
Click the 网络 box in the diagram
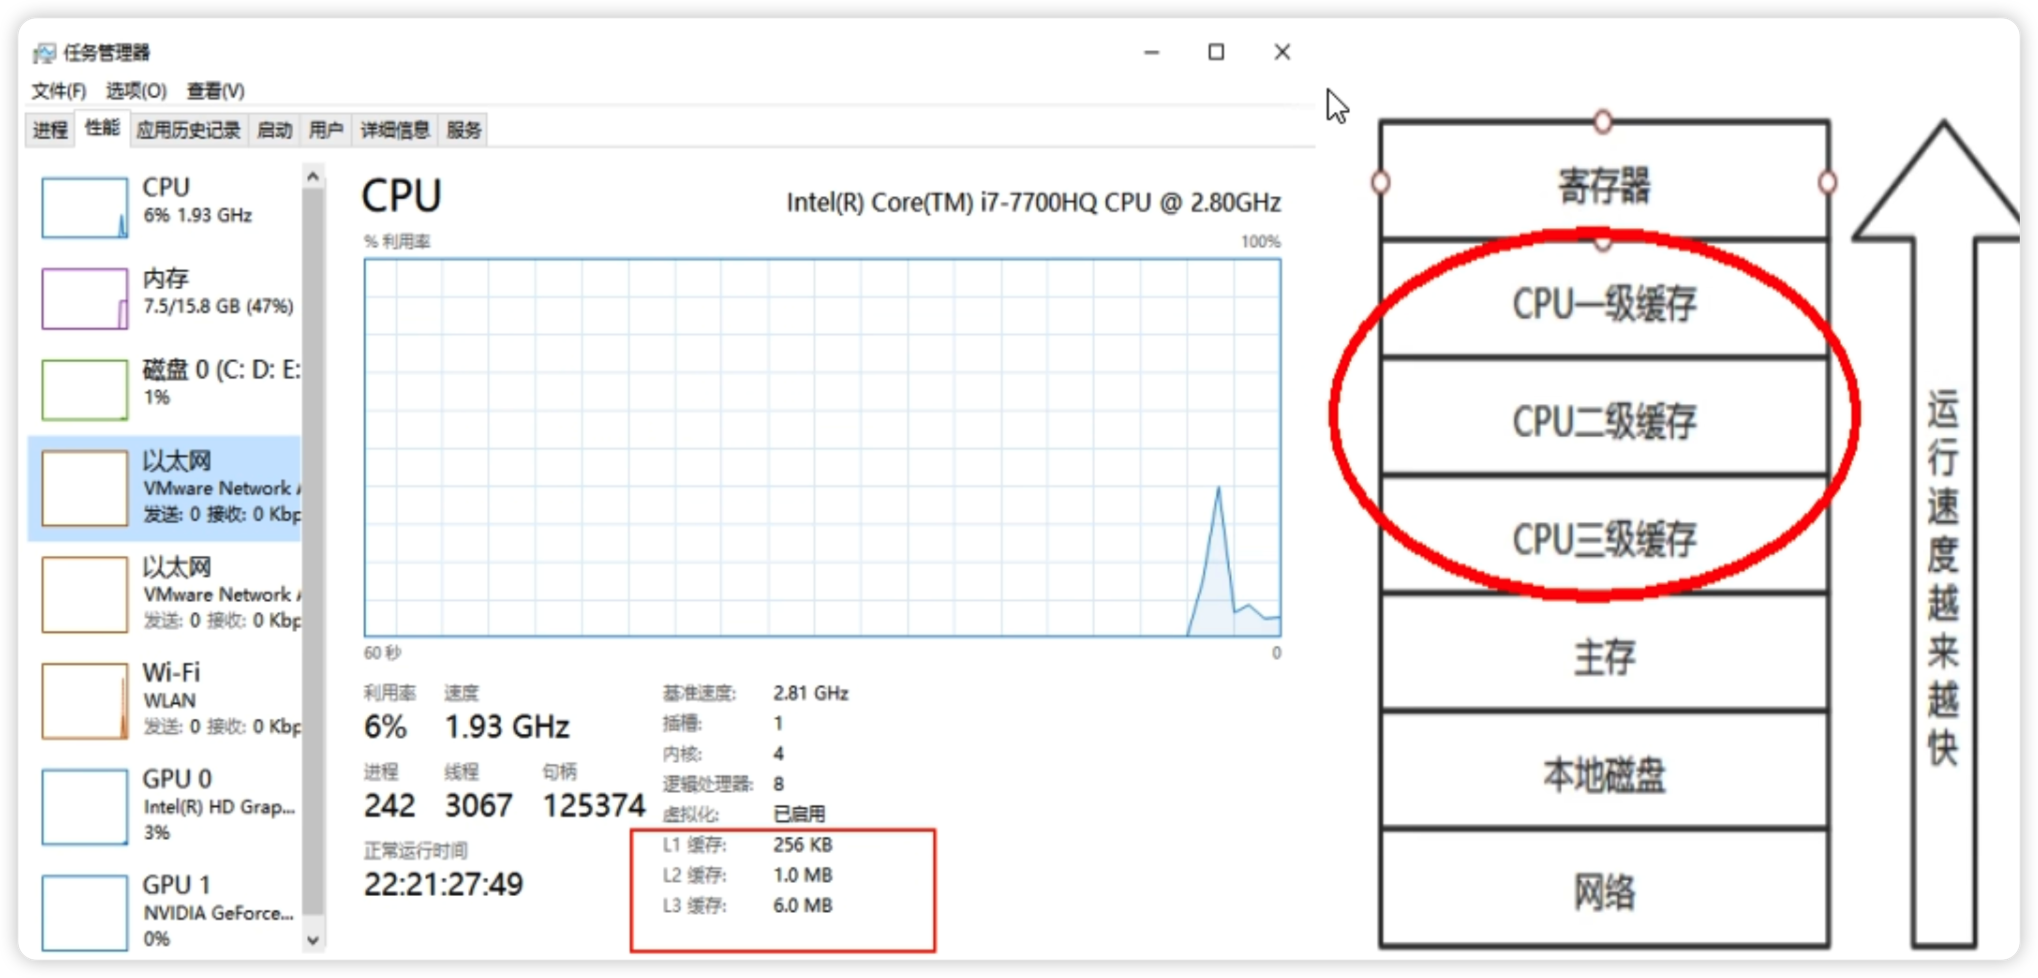tap(1604, 888)
